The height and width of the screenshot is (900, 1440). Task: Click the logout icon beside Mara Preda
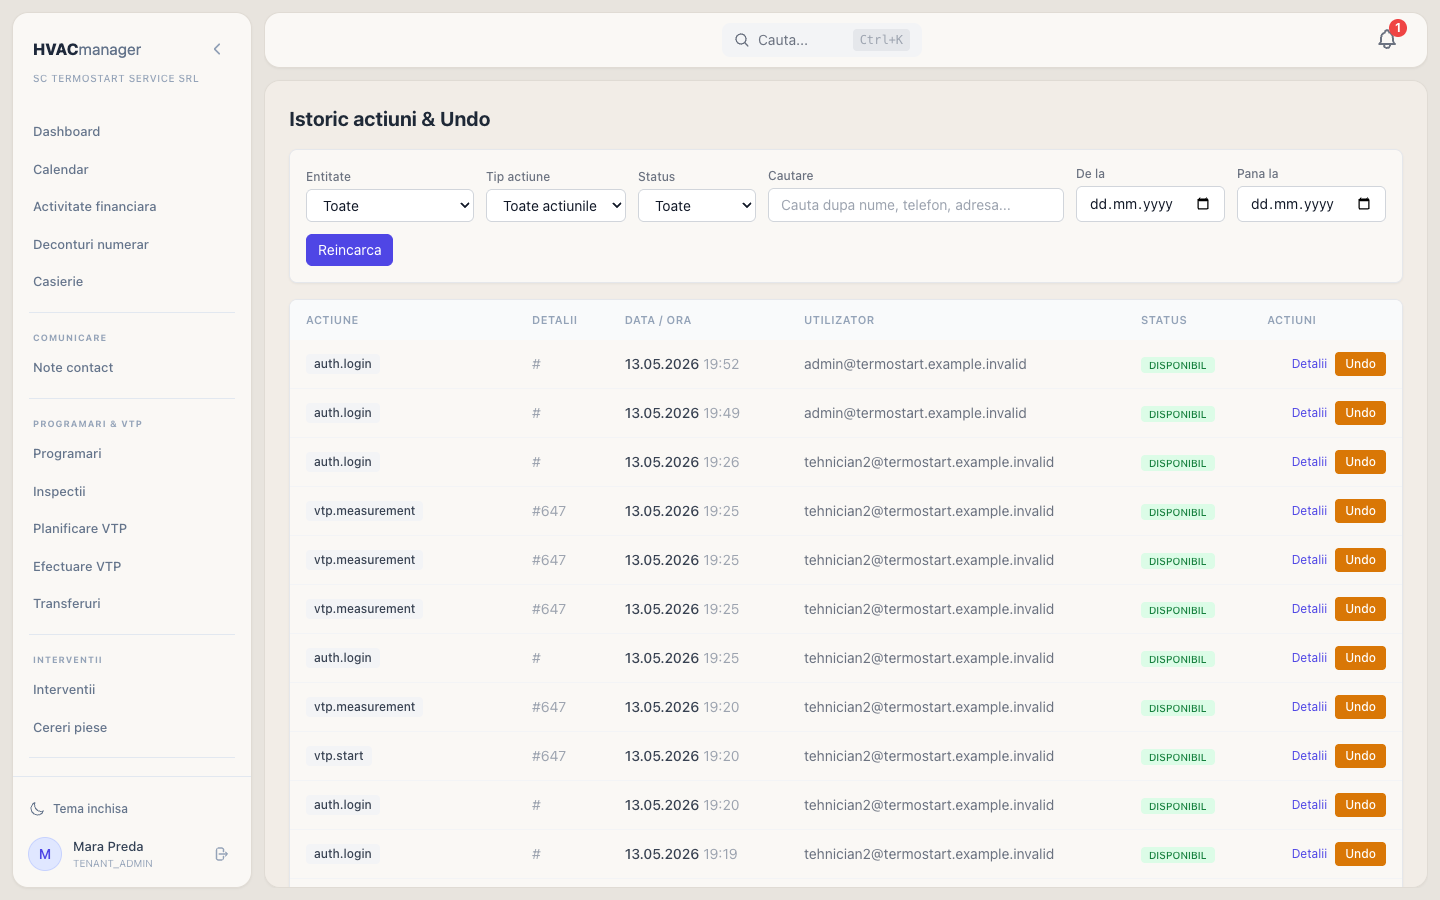(222, 854)
